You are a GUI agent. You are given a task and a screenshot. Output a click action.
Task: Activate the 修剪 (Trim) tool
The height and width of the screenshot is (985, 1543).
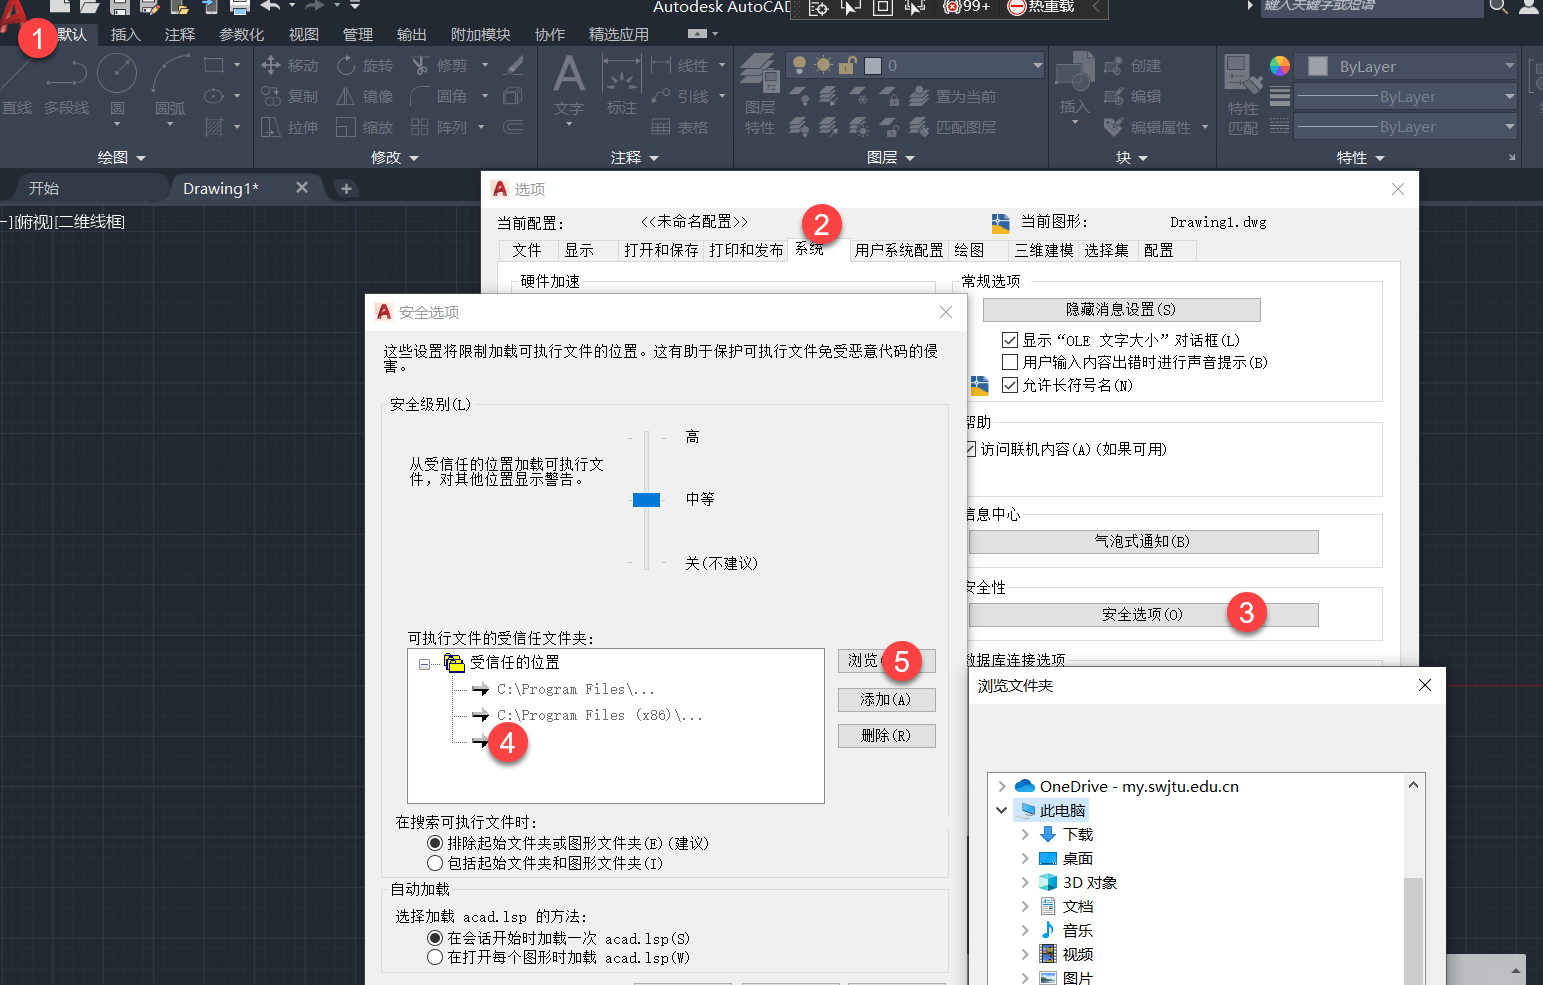pyautogui.click(x=440, y=66)
